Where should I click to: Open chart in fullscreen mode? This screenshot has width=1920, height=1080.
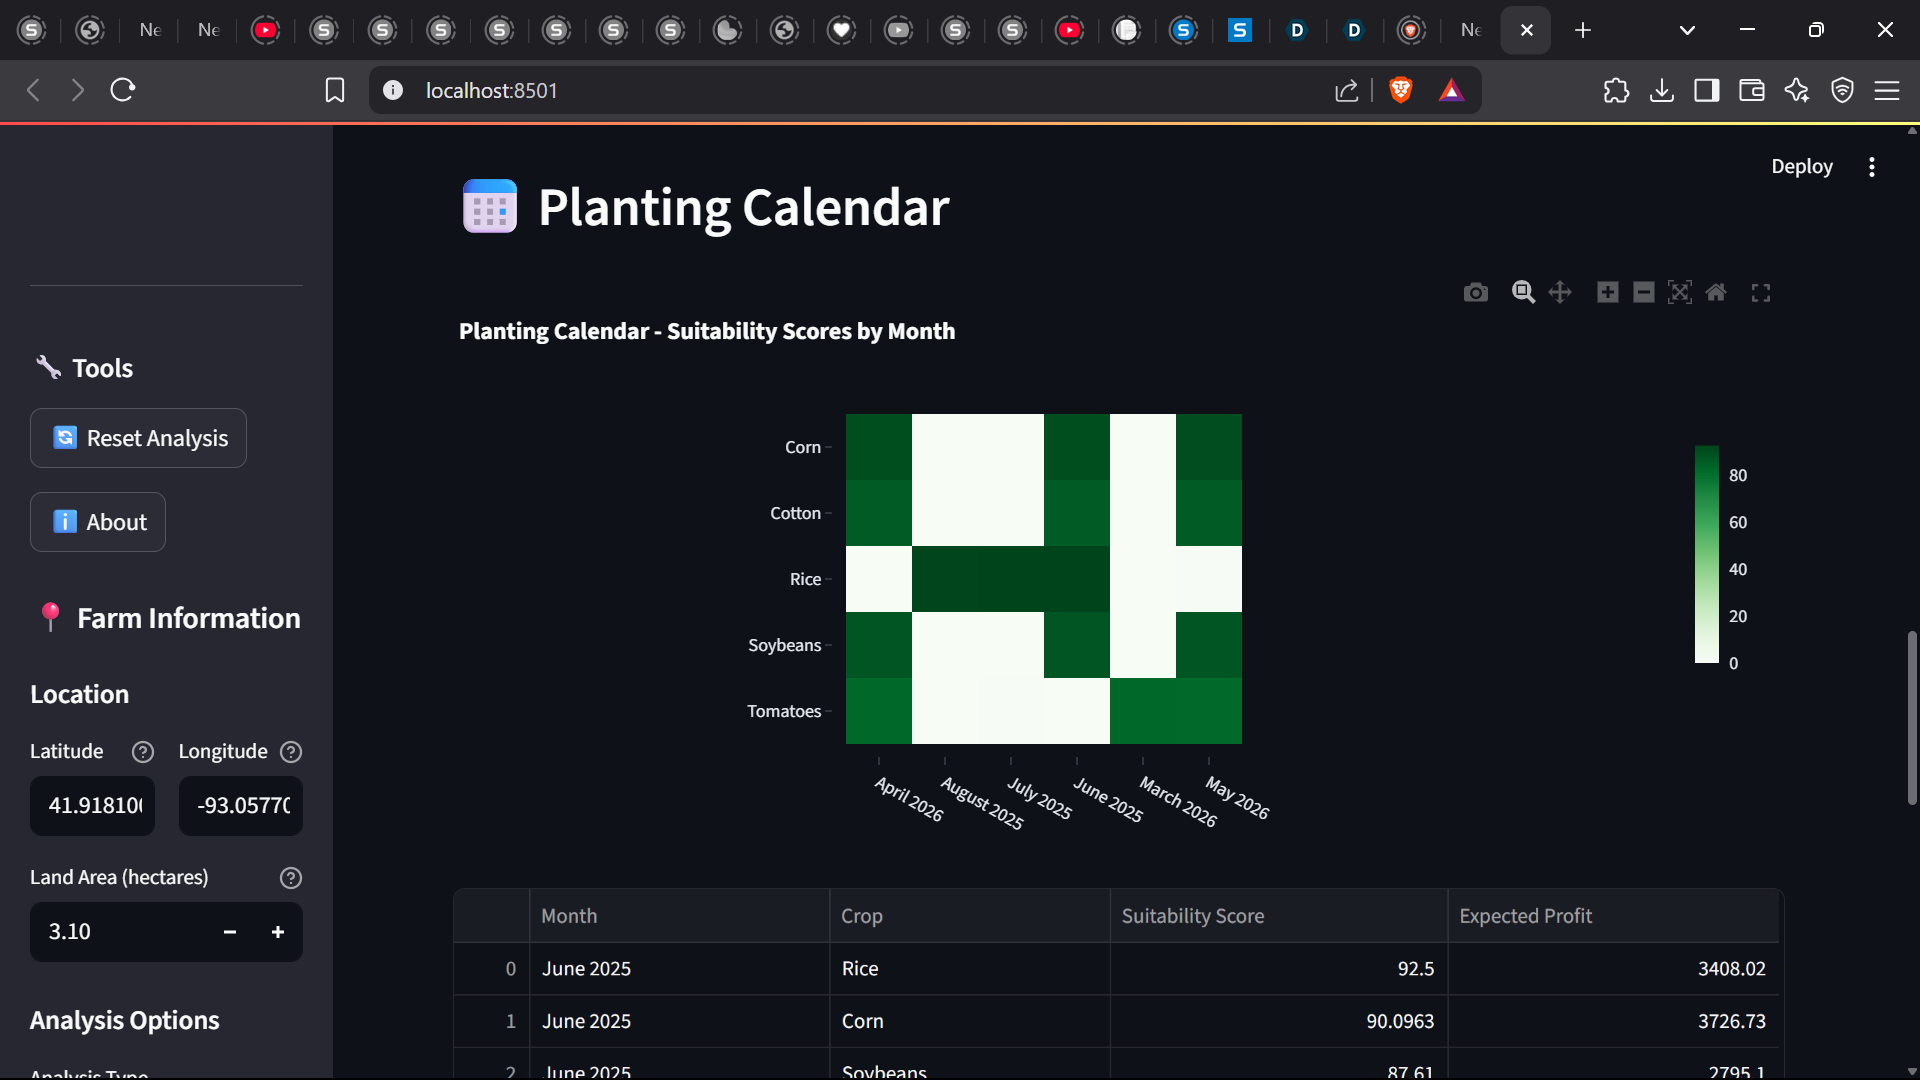click(x=1761, y=293)
